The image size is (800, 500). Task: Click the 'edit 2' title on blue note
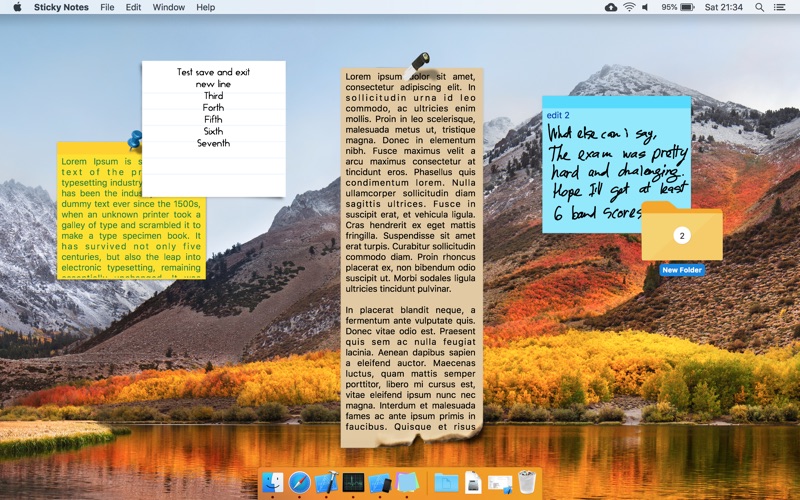pyautogui.click(x=558, y=115)
